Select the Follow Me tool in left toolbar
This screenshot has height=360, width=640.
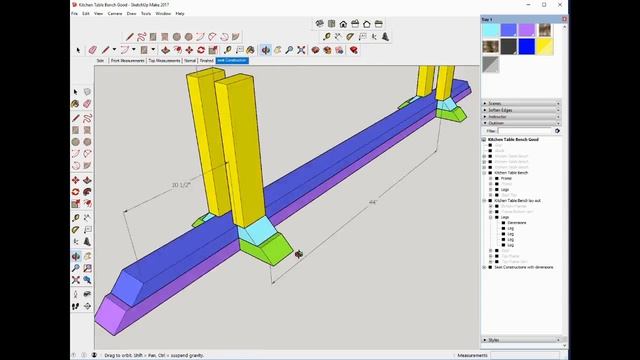(x=87, y=192)
